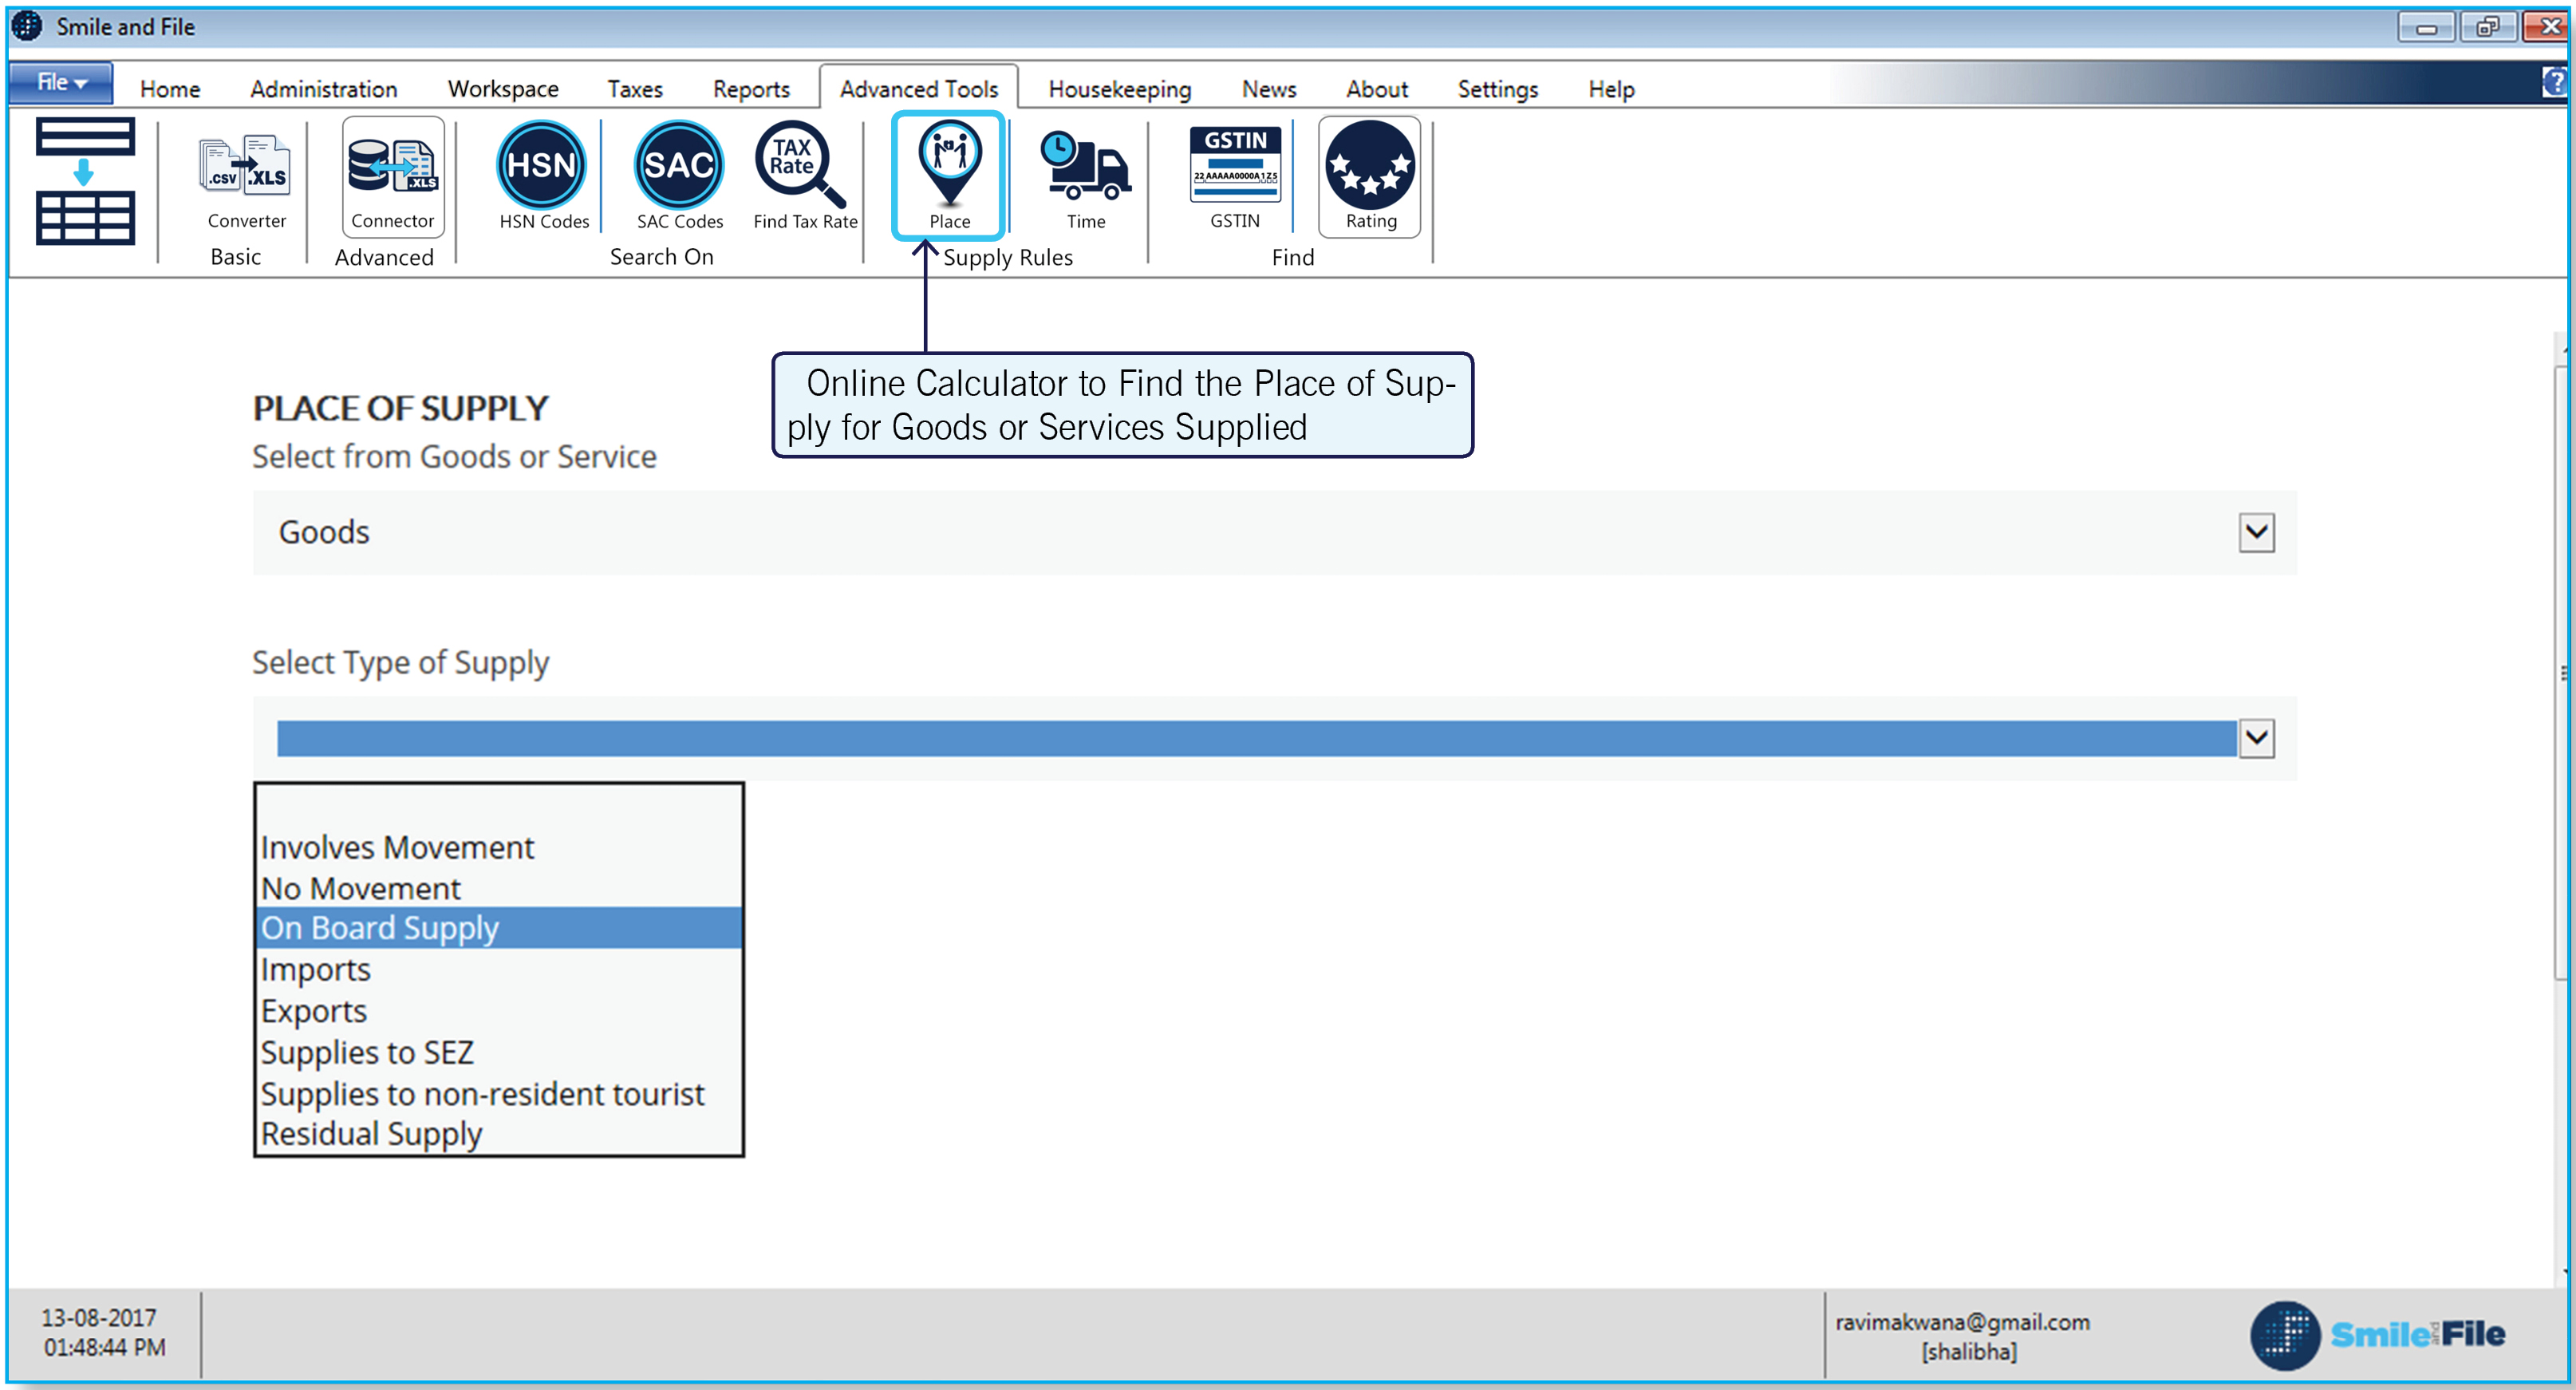Choose Supplies to SEZ from list
This screenshot has width=2576, height=1390.
click(367, 1052)
